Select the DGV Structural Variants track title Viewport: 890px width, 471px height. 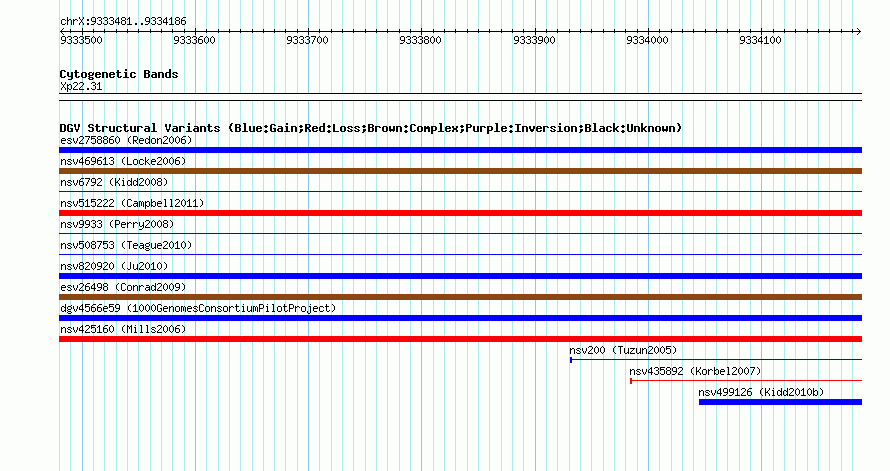coord(371,128)
